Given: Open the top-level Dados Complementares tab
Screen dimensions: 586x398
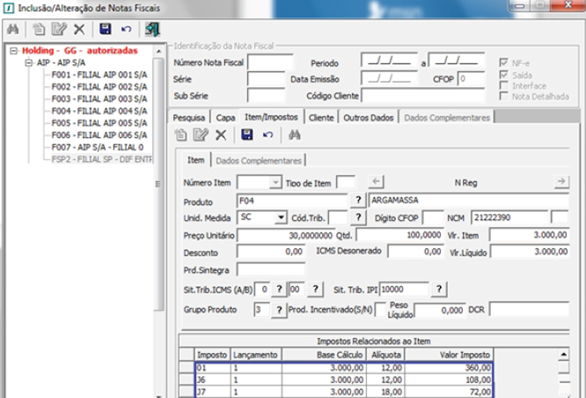Looking at the screenshot, I should [447, 118].
